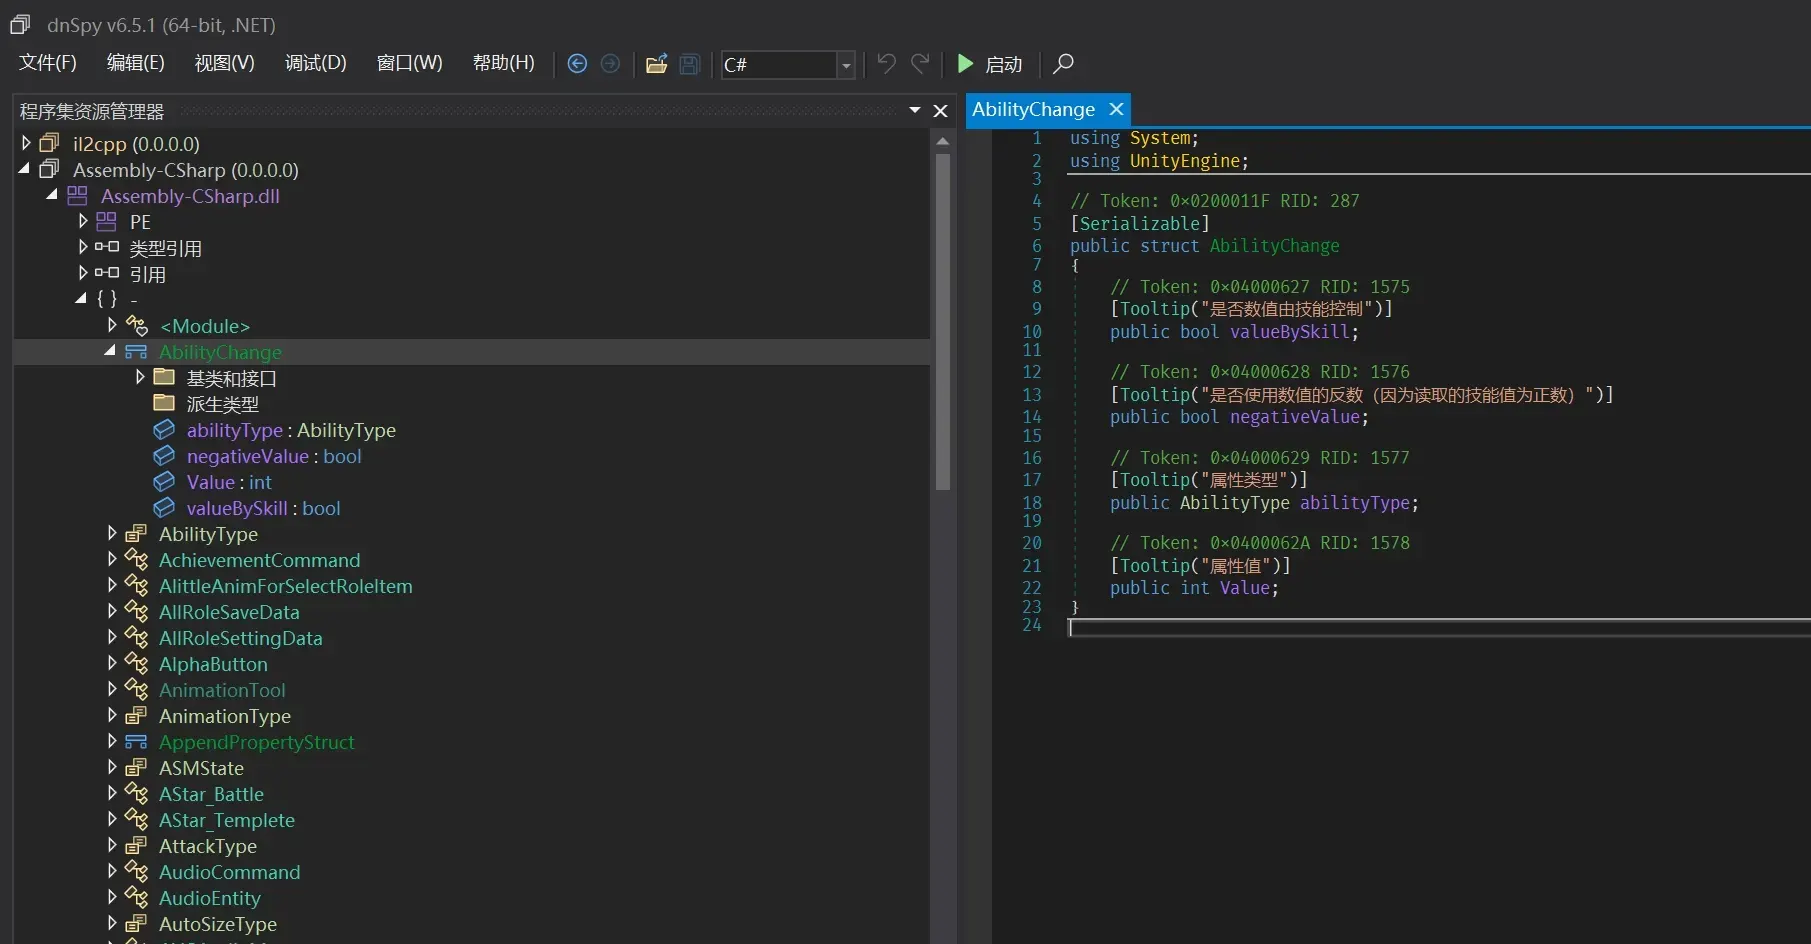
Task: Open the assembly explorer panel options arrow
Action: point(914,110)
